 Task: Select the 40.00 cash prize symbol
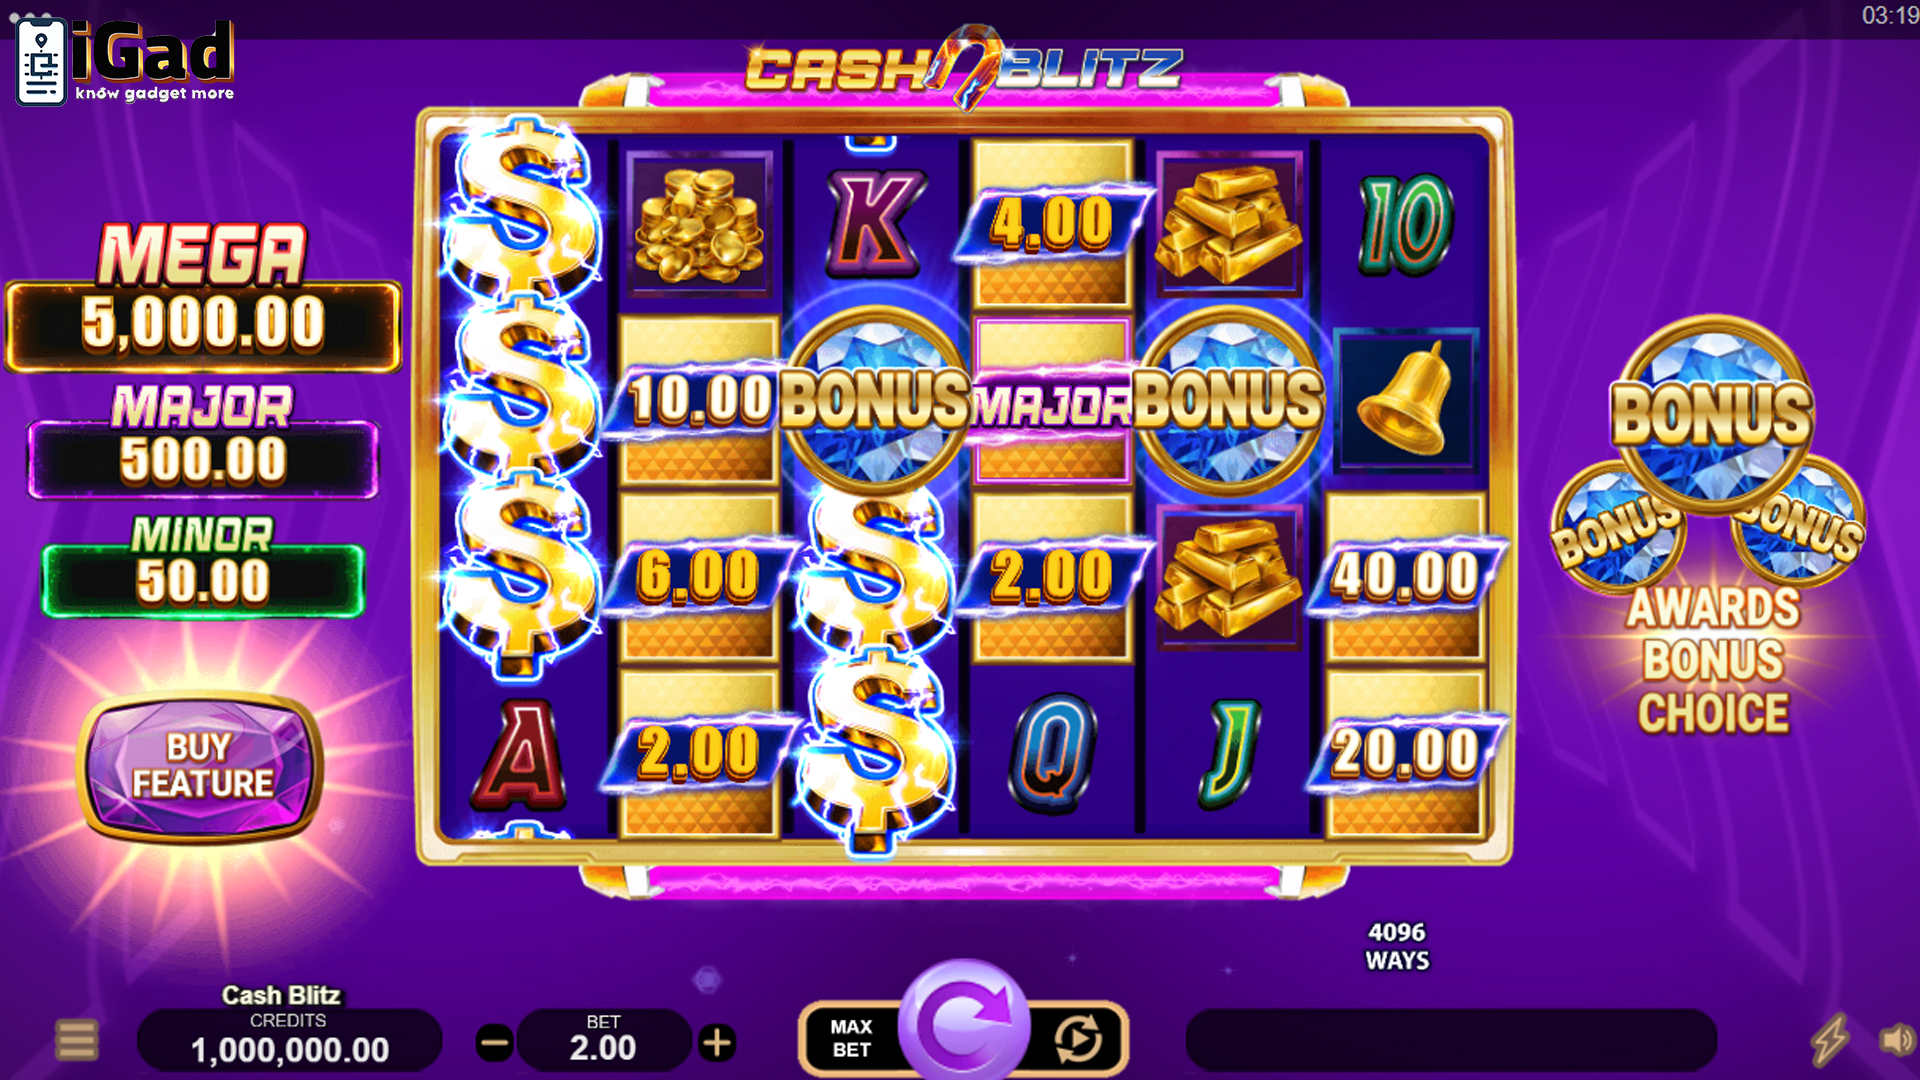point(1405,576)
